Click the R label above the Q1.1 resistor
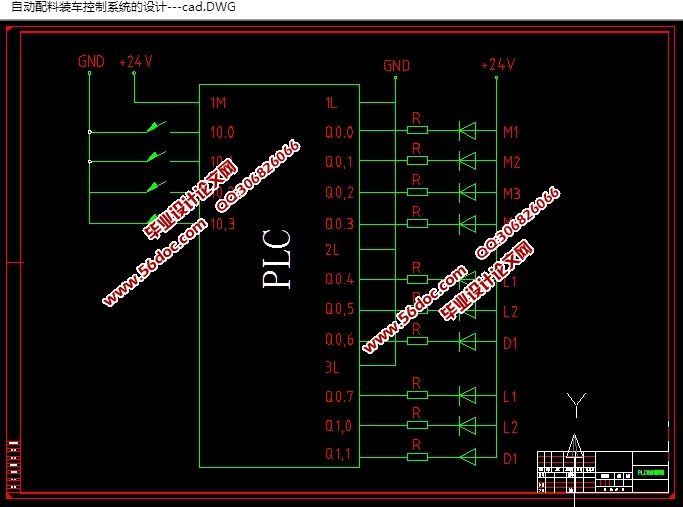Image resolution: width=683 pixels, height=507 pixels. [x=416, y=445]
